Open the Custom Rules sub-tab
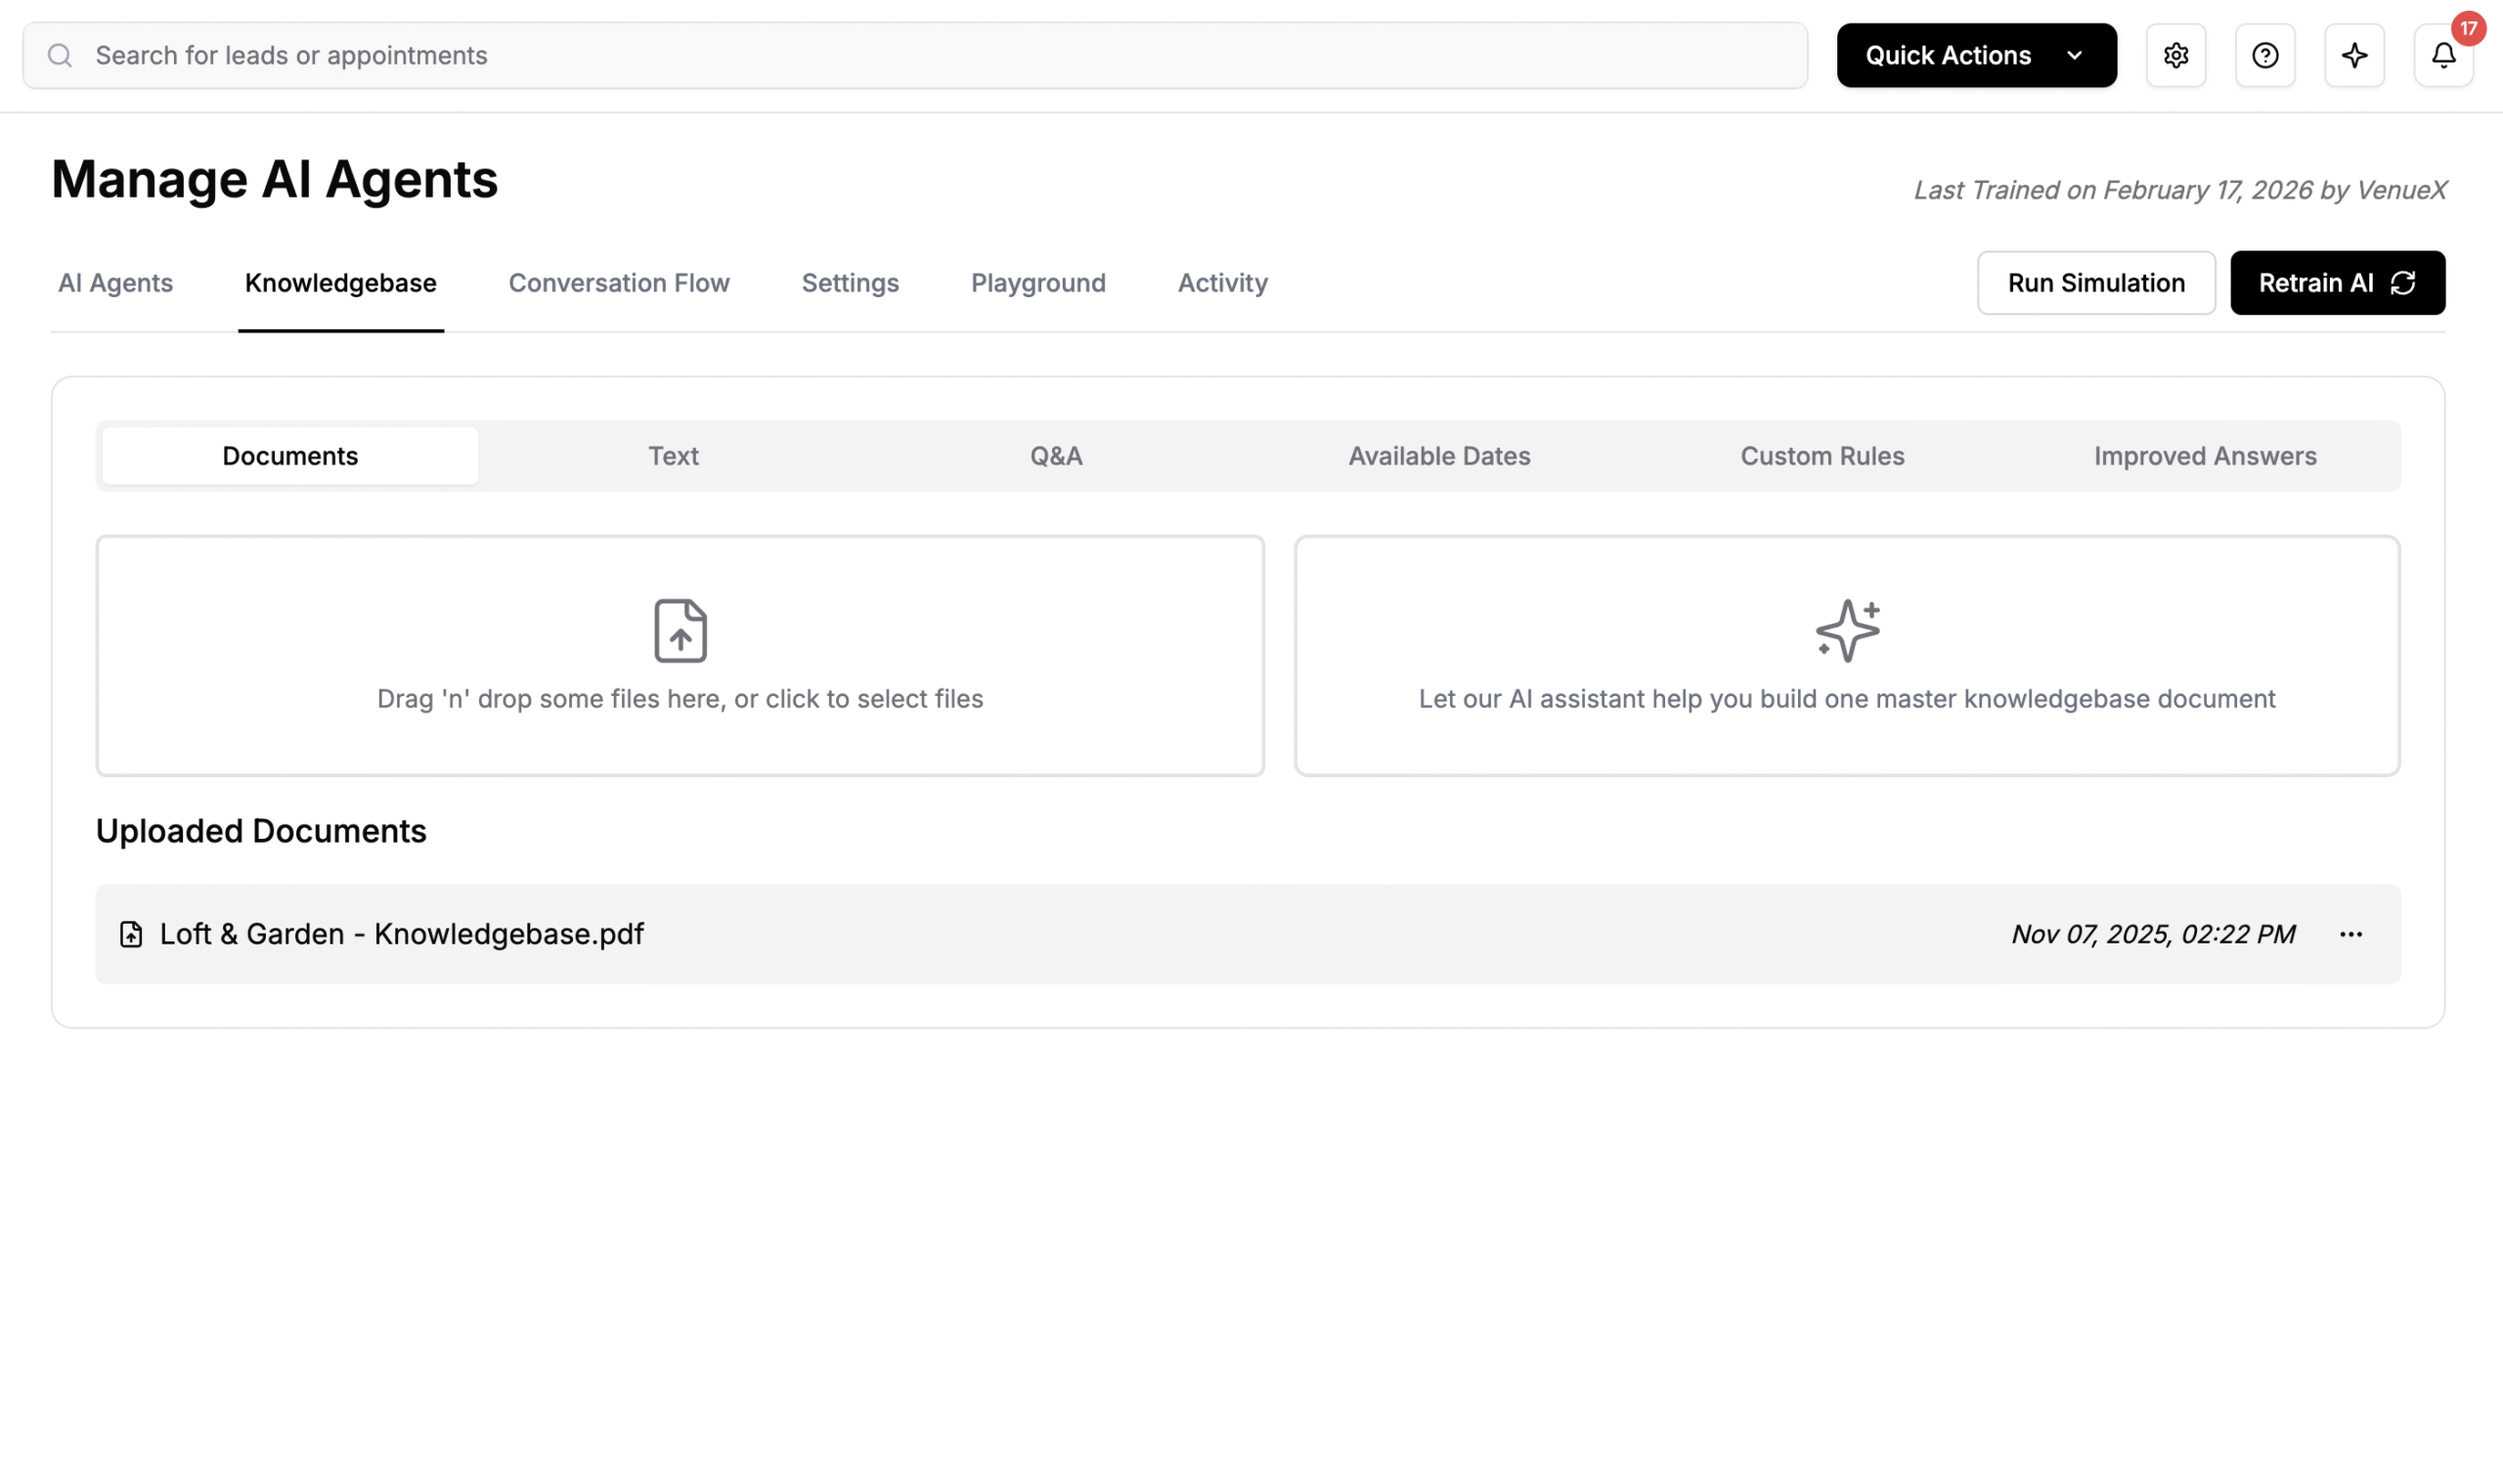Viewport: 2503px width, 1484px height. (x=1821, y=456)
